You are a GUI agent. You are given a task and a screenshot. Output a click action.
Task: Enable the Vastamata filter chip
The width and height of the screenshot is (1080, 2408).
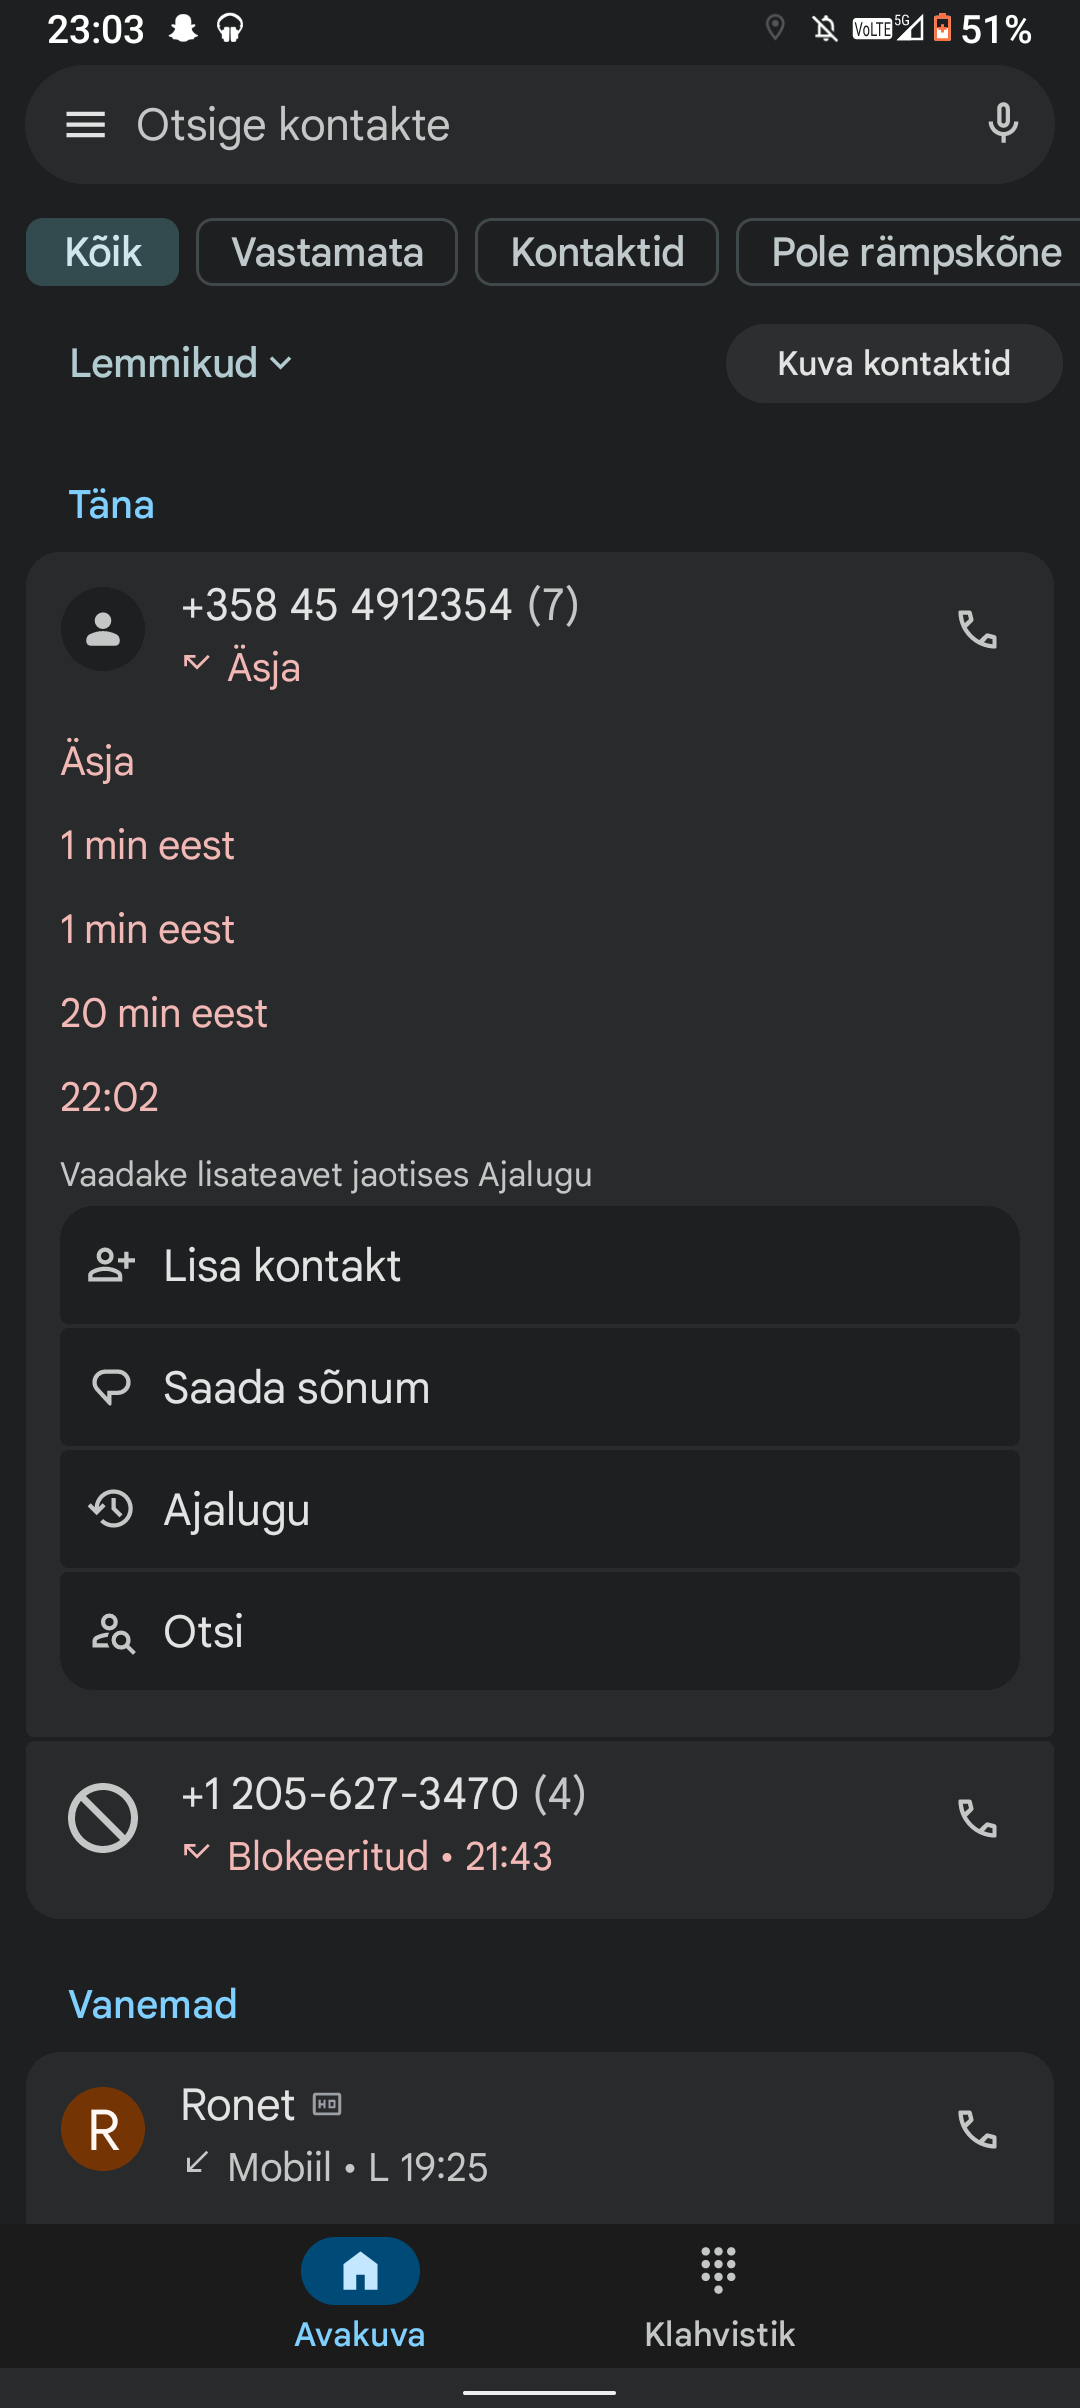[327, 252]
